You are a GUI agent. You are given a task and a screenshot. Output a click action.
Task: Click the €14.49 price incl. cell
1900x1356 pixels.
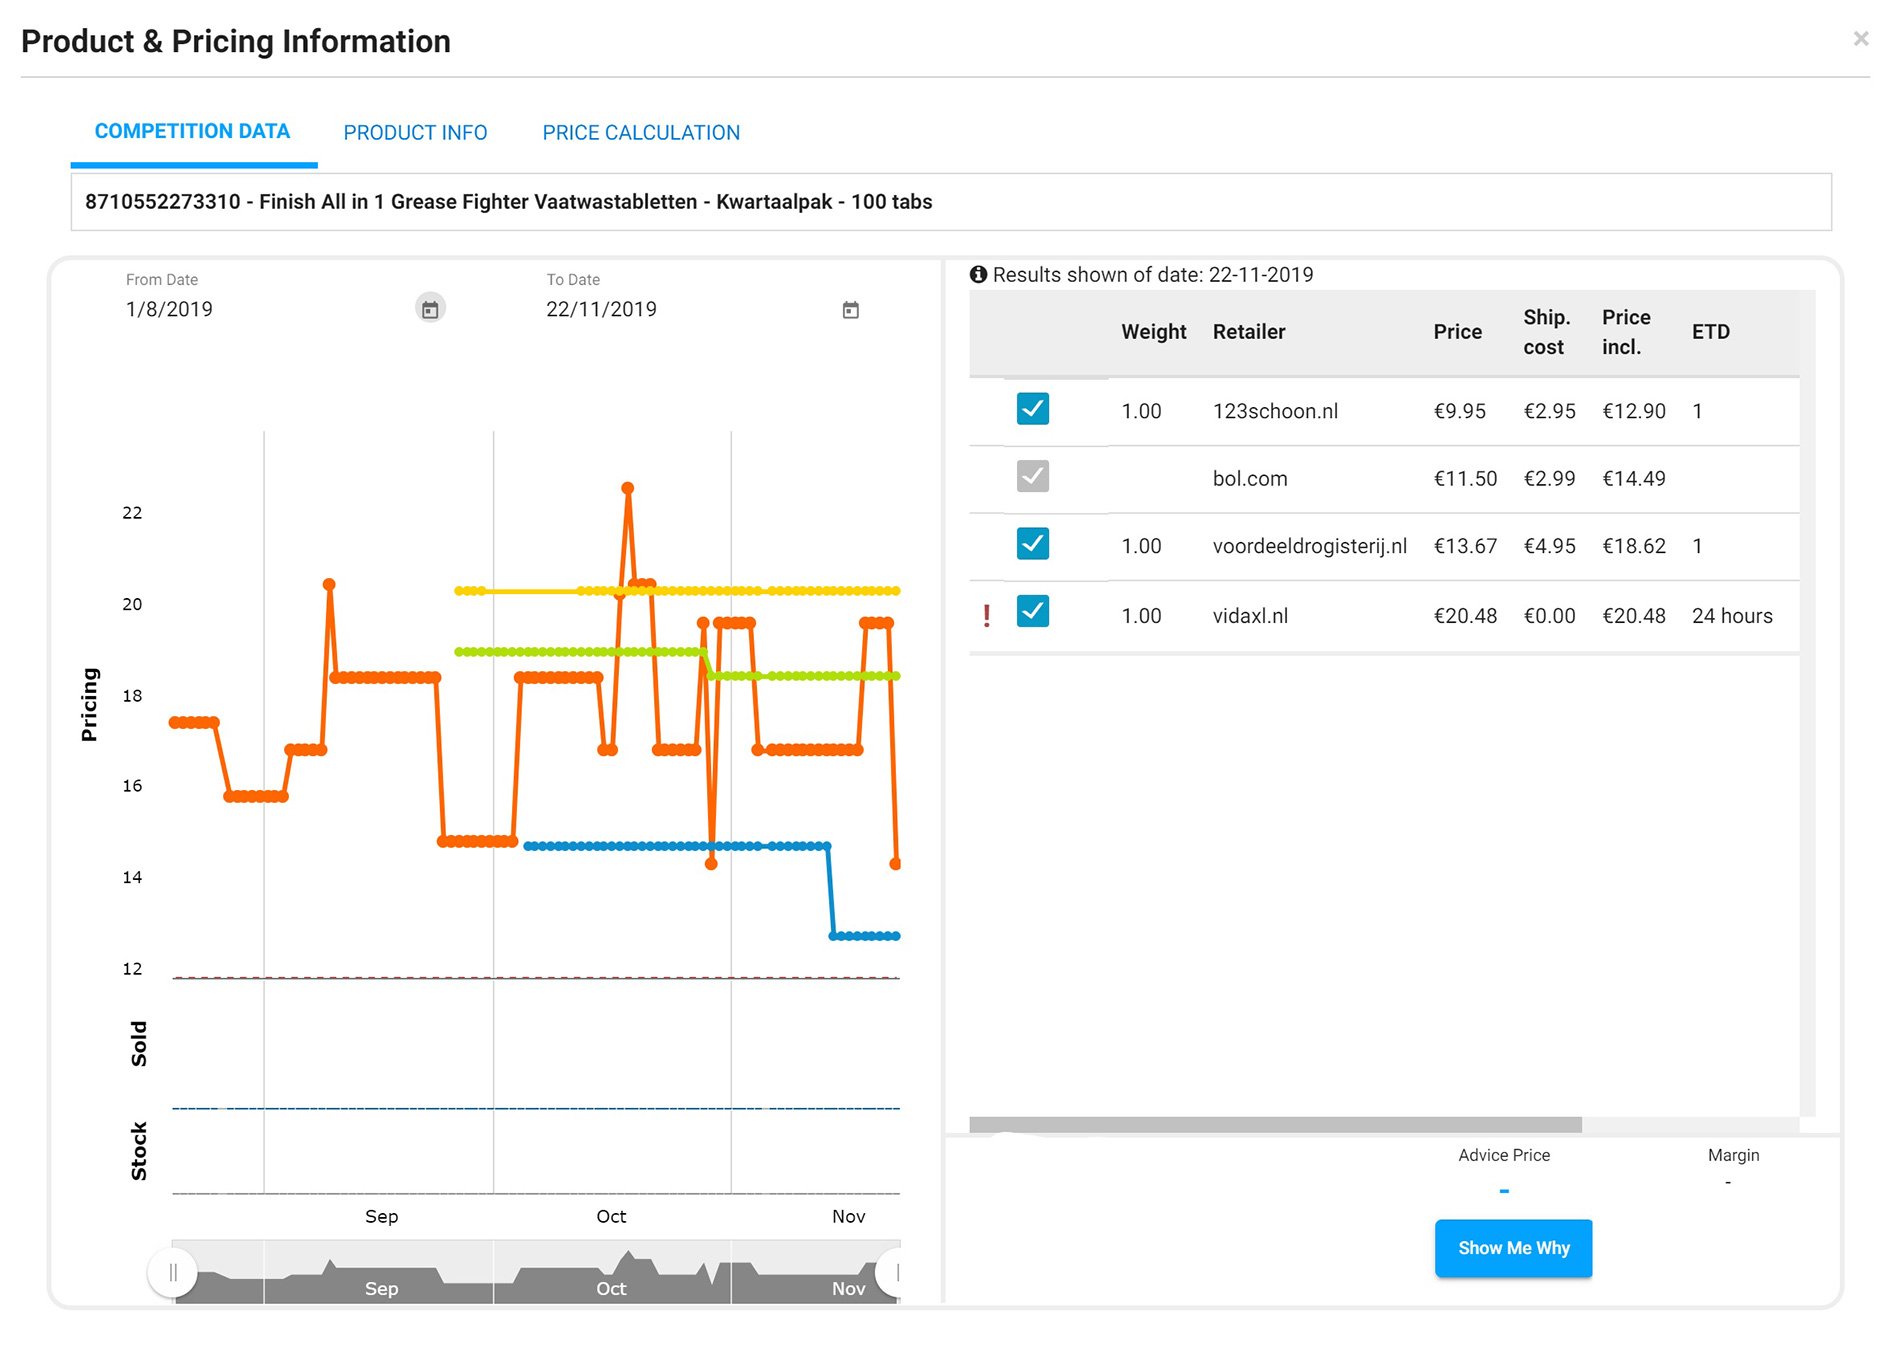(1634, 478)
